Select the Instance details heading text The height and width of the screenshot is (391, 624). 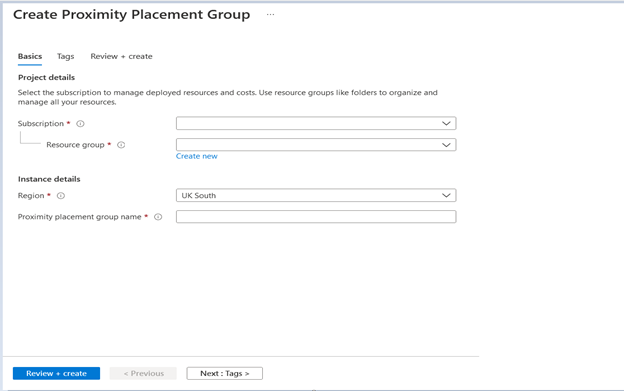pyautogui.click(x=49, y=179)
